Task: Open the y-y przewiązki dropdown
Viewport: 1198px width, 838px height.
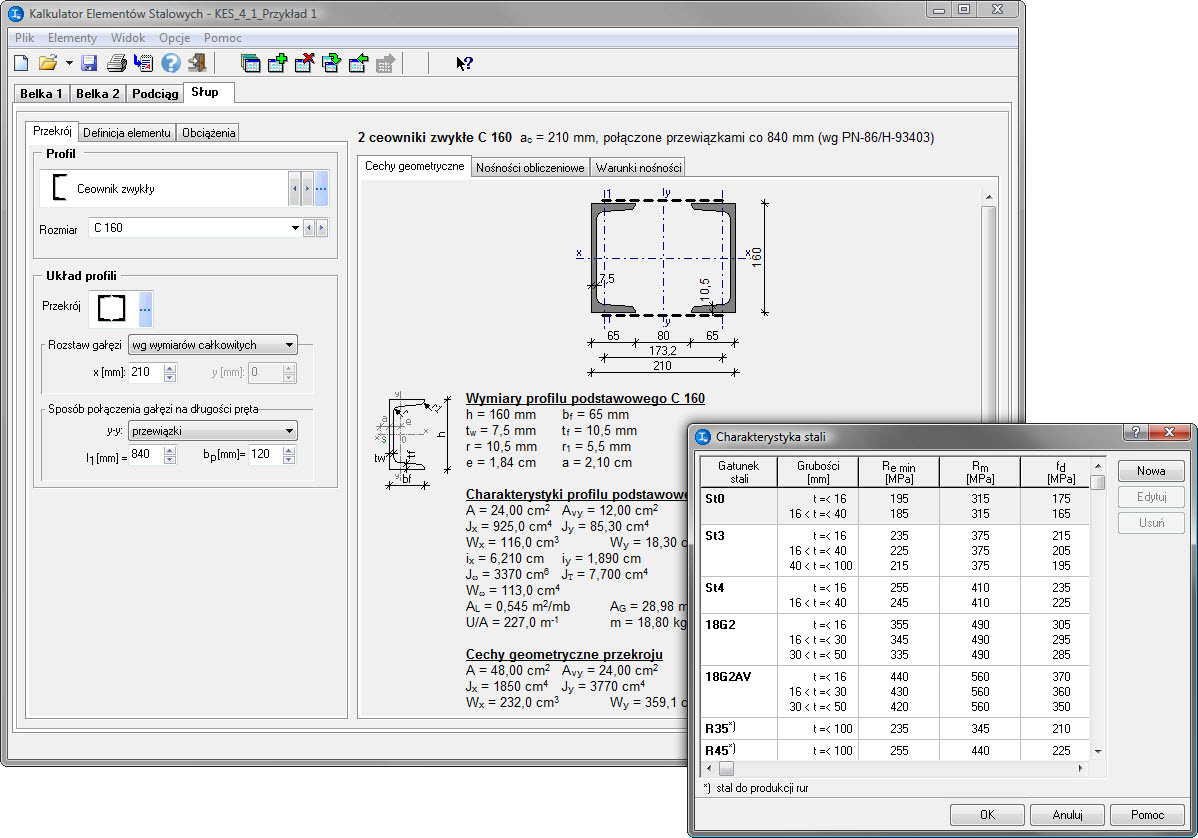Action: coord(289,431)
